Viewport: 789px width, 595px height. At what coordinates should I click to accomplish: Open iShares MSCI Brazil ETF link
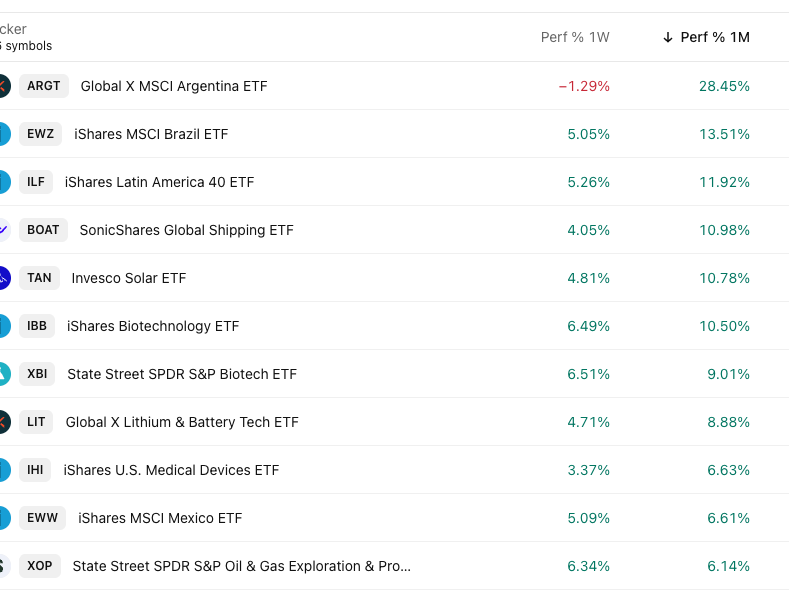pos(151,134)
